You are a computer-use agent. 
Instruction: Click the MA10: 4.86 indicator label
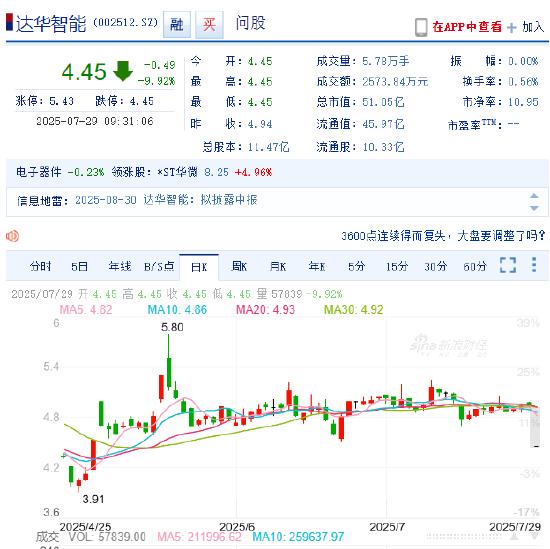pyautogui.click(x=177, y=310)
